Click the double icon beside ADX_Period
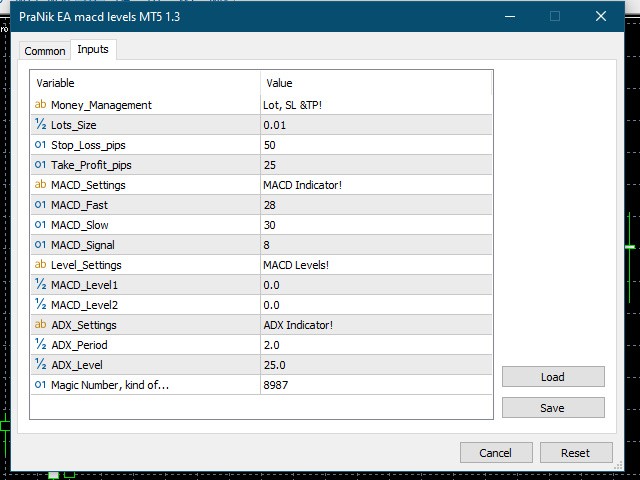 click(40, 345)
